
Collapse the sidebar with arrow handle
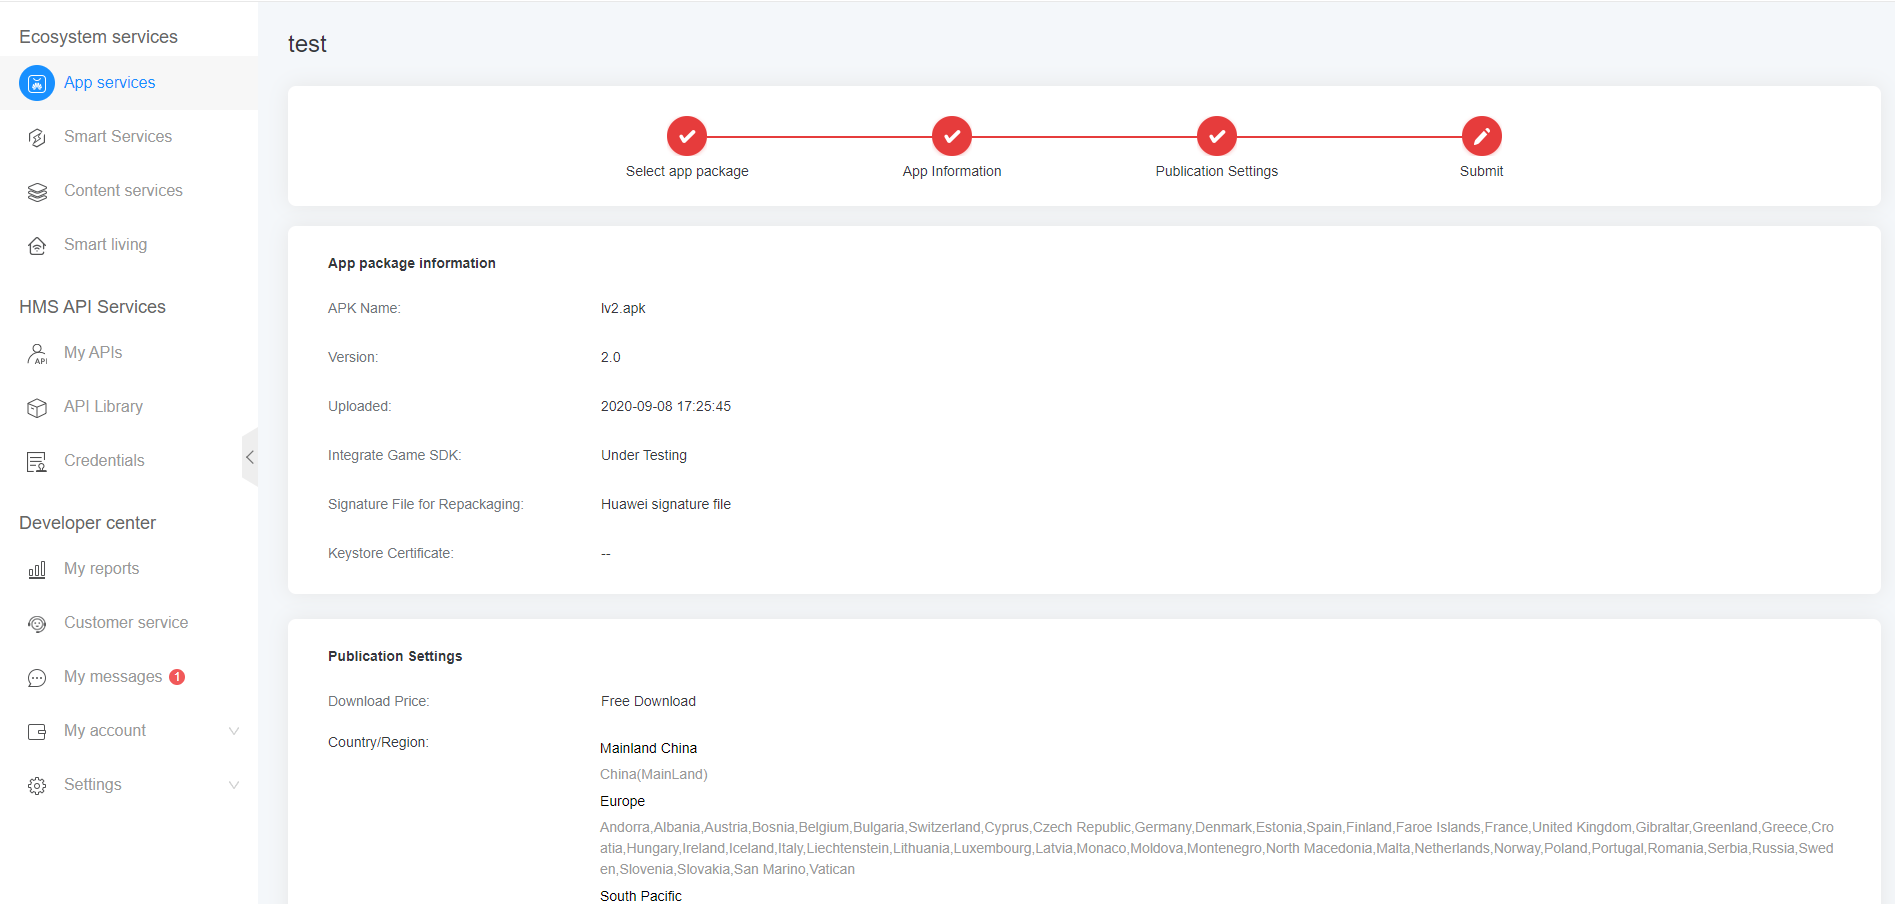(250, 457)
